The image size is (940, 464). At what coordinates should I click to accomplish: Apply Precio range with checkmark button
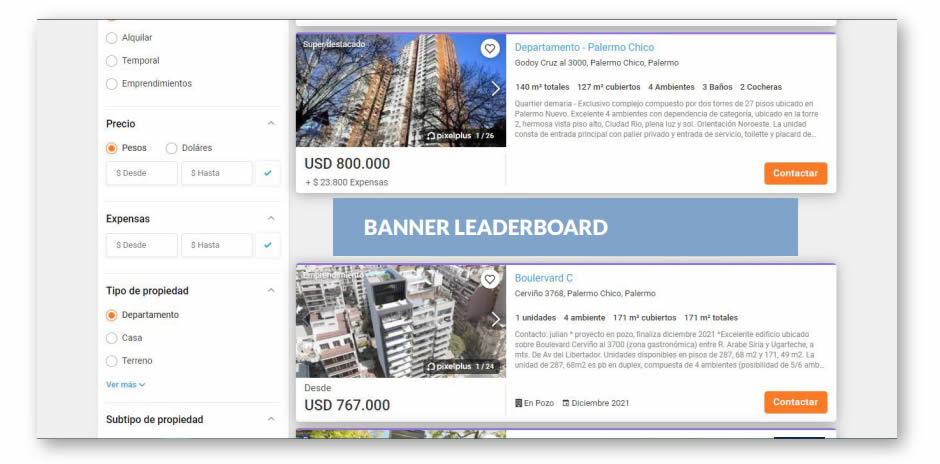coord(267,173)
